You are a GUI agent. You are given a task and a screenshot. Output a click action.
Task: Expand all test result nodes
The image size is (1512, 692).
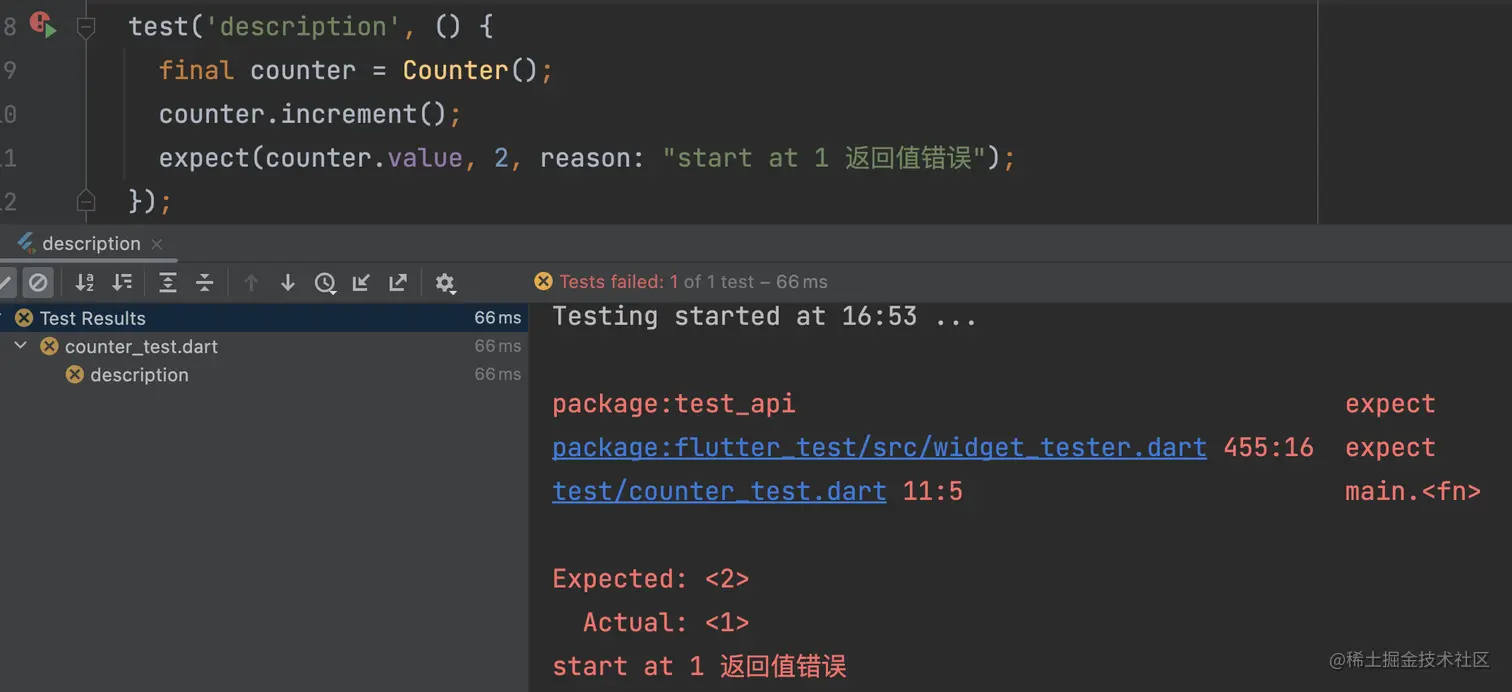click(168, 283)
